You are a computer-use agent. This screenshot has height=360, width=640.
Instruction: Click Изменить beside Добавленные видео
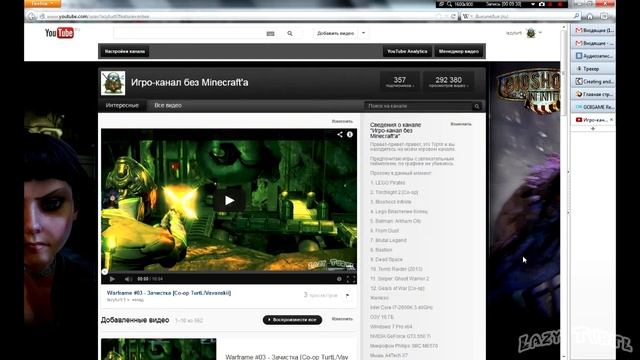(x=342, y=319)
